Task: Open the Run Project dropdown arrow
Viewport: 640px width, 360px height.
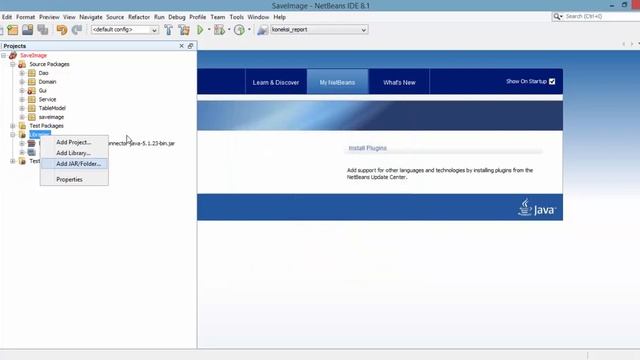Action: pyautogui.click(x=209, y=30)
